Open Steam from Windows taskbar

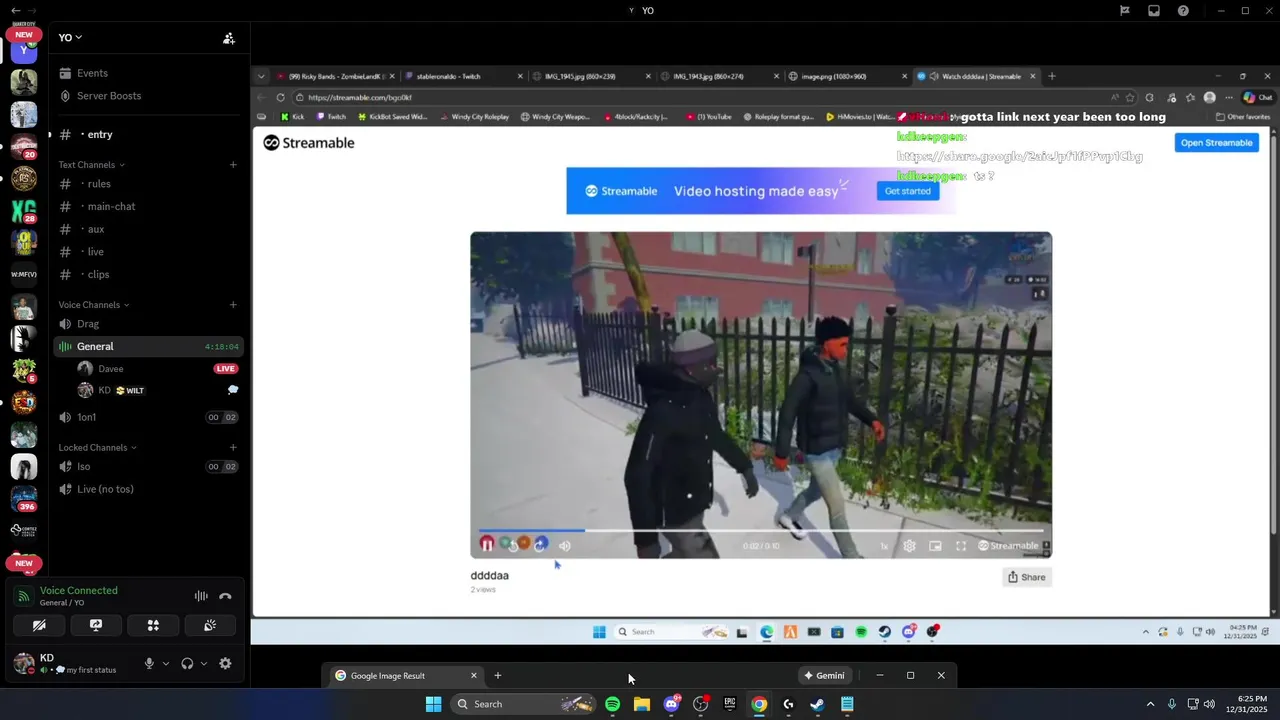tap(818, 704)
